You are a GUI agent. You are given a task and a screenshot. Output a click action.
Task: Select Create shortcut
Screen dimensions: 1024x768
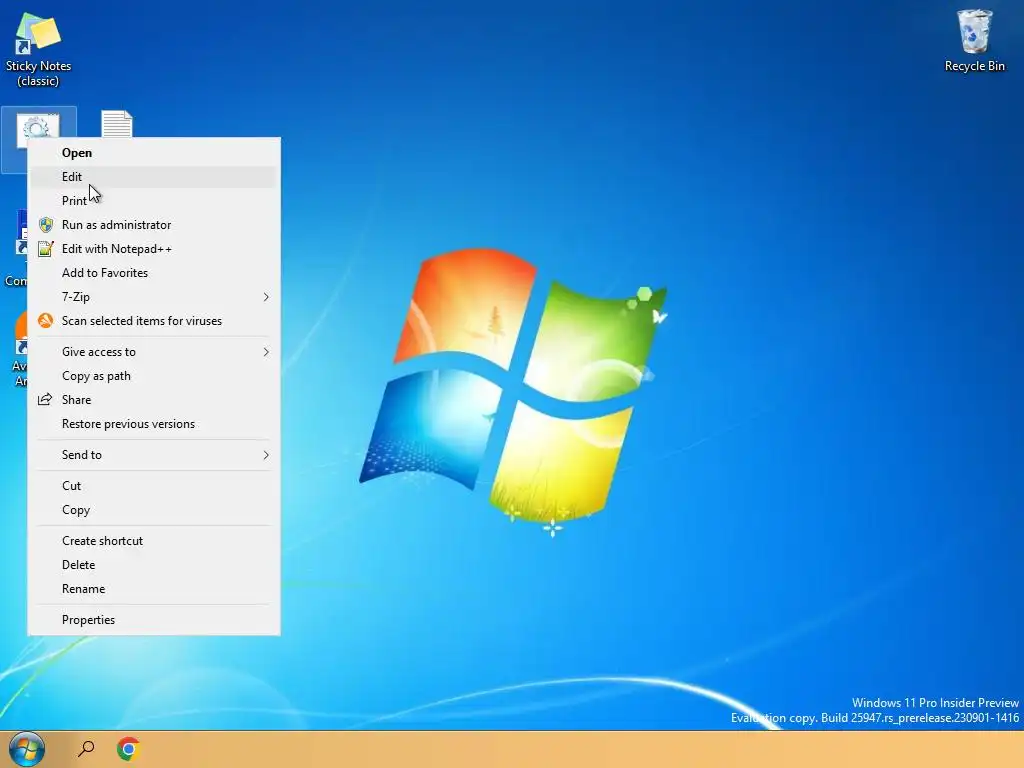coord(154,541)
